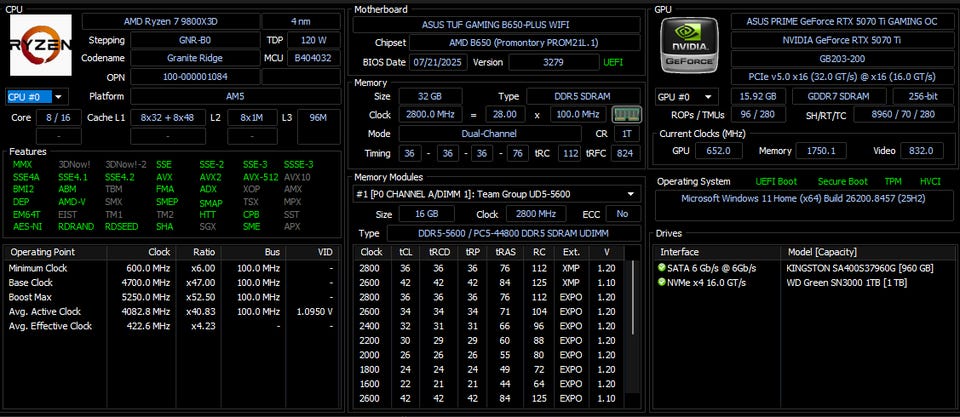
Task: Click the Operating Point column header
Action: (x=55, y=252)
